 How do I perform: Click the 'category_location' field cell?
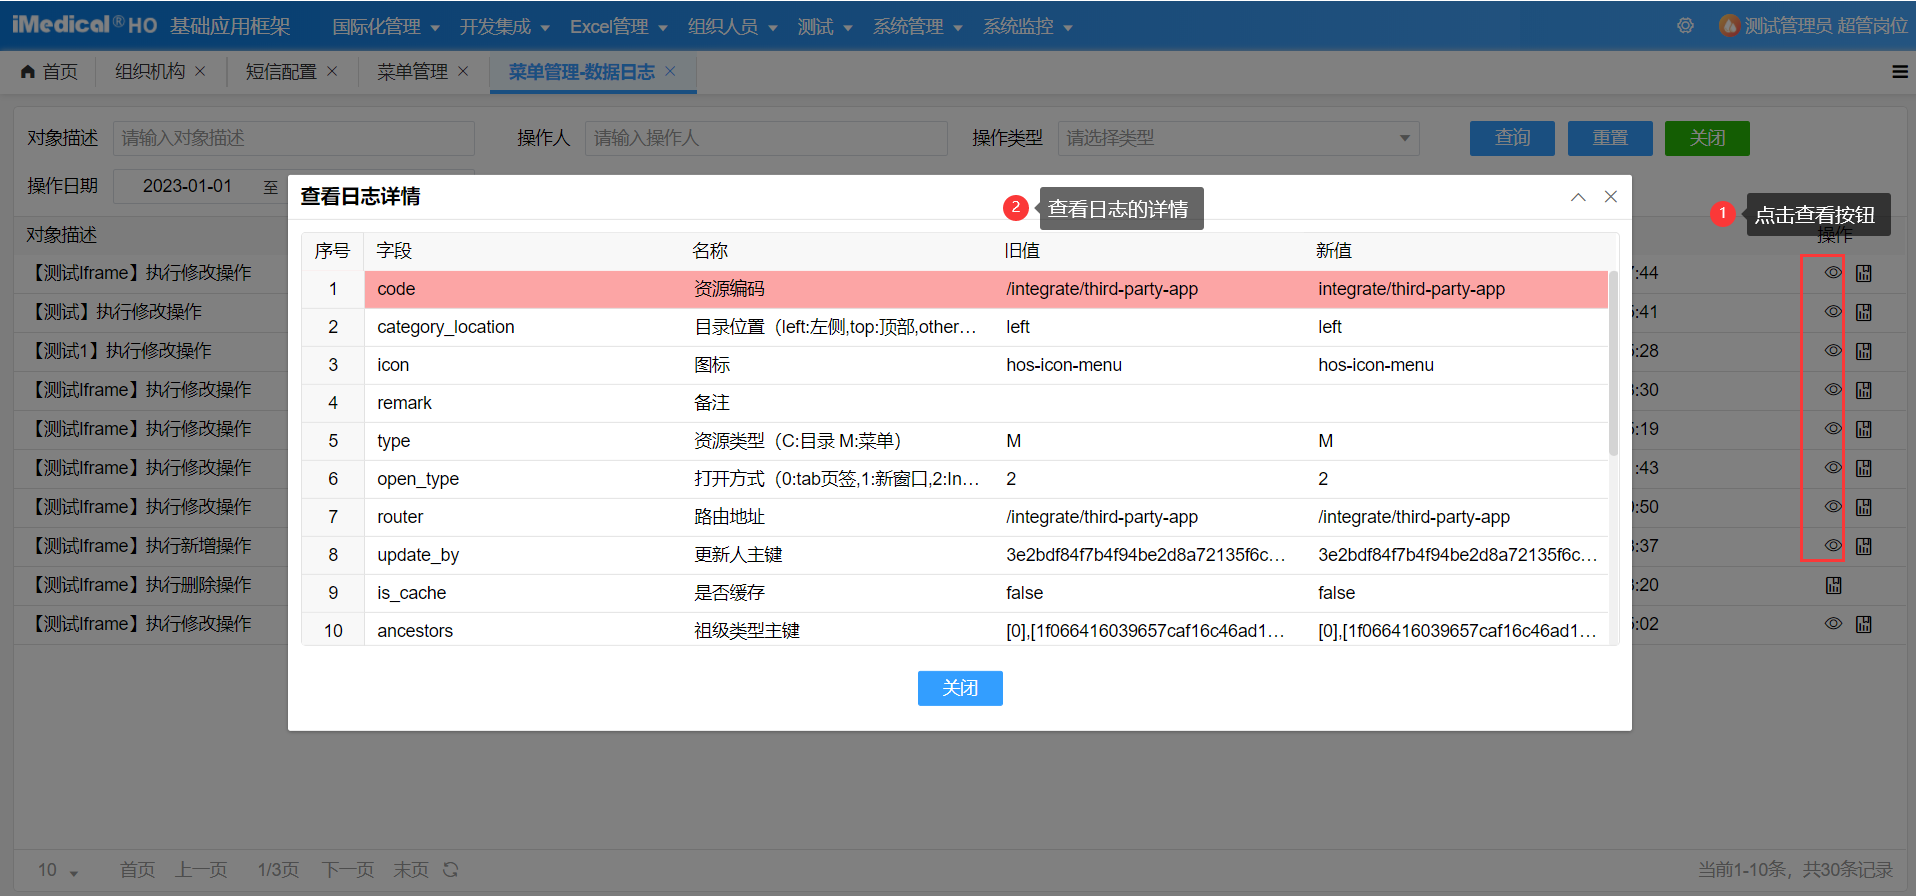(445, 327)
